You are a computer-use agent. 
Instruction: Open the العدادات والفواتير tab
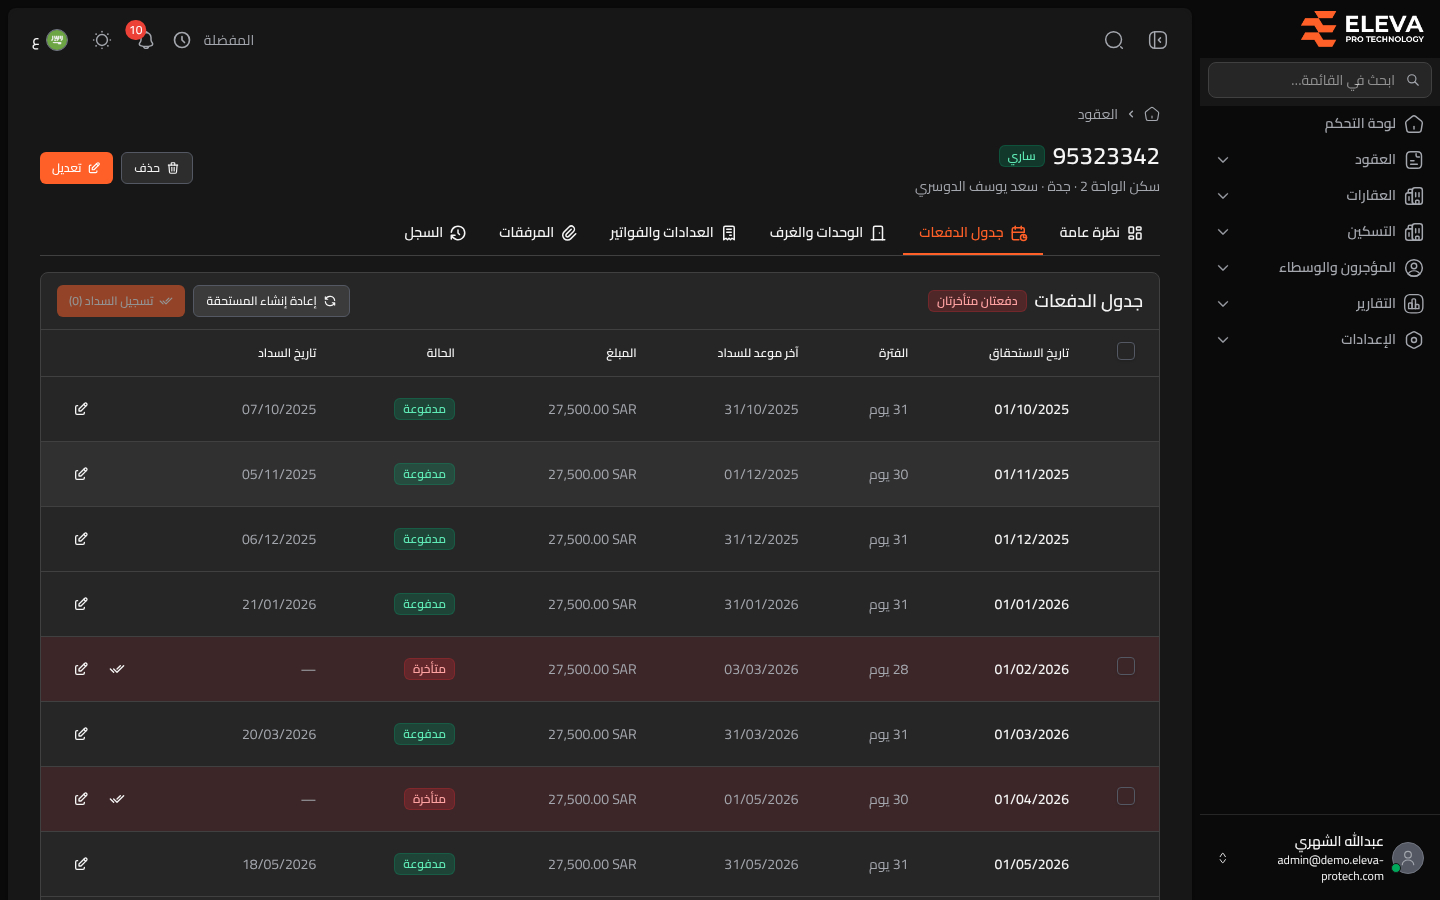673,233
